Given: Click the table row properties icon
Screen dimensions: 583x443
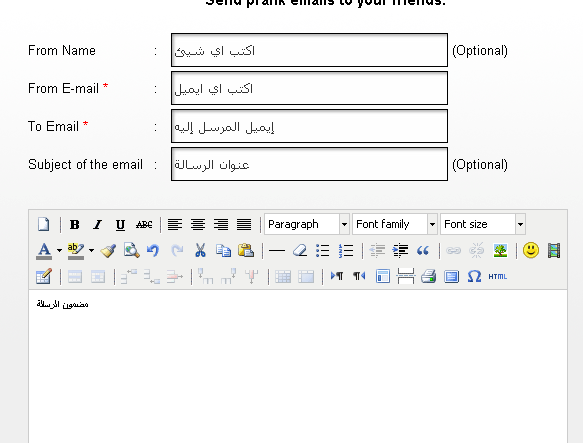Looking at the screenshot, I should [x=75, y=276].
